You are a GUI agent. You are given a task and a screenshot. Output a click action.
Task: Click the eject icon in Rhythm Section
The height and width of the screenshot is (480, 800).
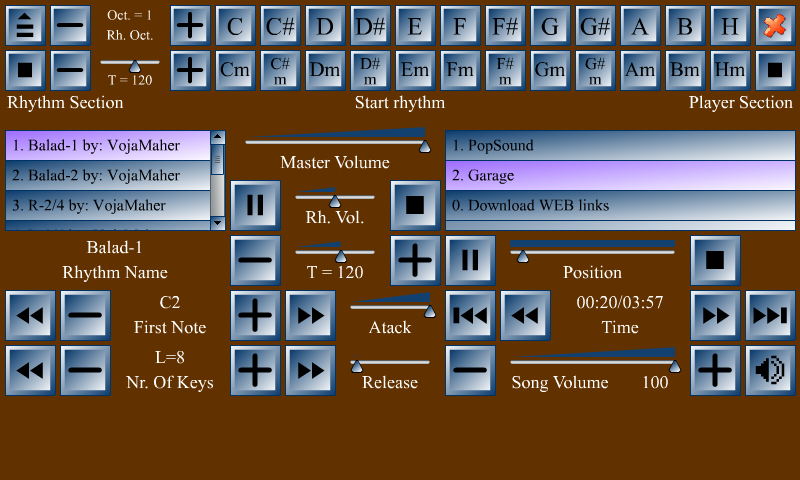pyautogui.click(x=25, y=26)
